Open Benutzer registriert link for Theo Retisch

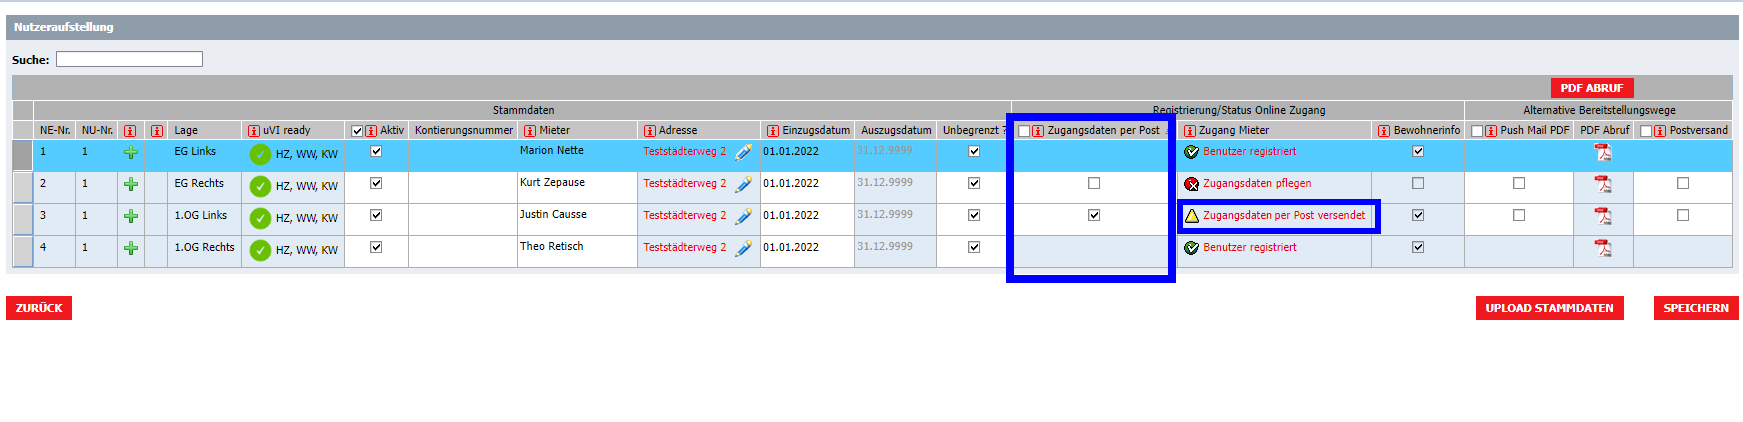1250,248
